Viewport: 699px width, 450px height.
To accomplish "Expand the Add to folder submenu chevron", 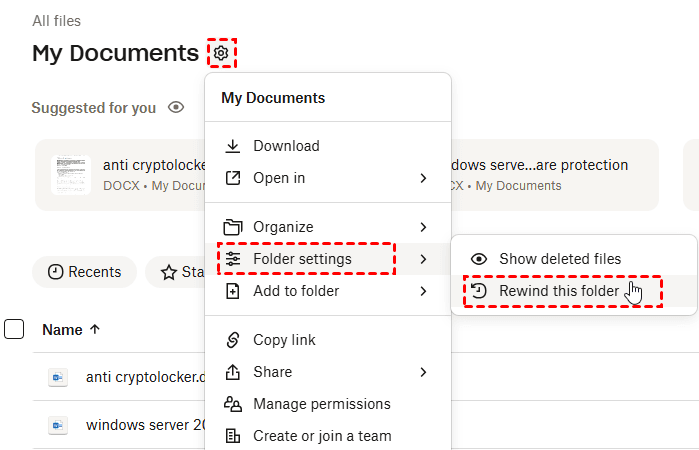I will 423,291.
